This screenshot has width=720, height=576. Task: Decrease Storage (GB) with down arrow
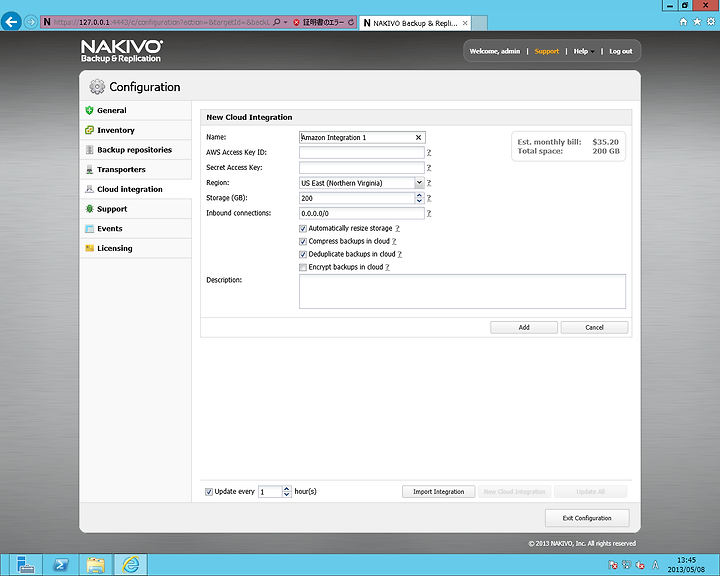click(x=419, y=201)
